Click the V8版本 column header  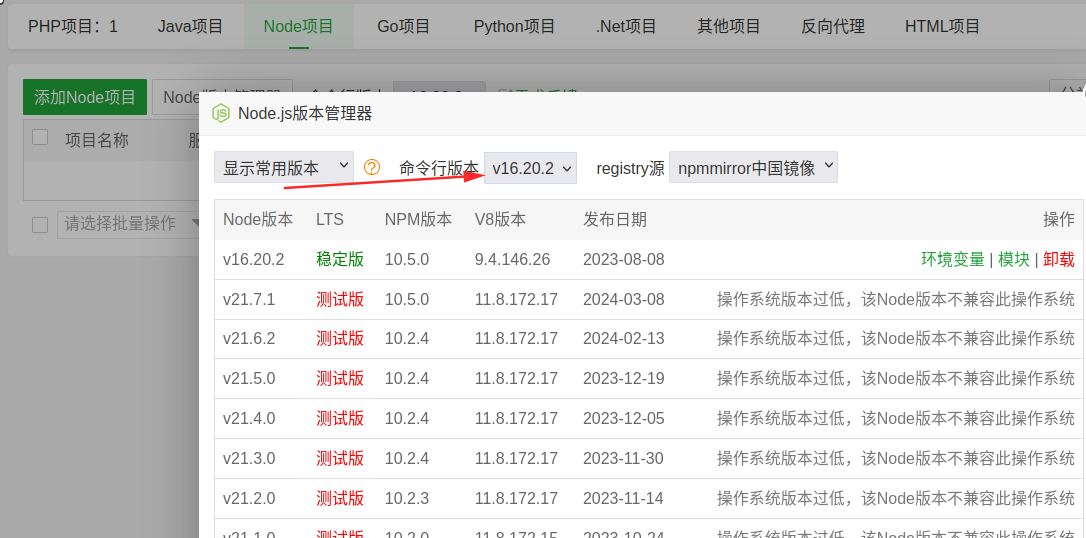coord(500,219)
